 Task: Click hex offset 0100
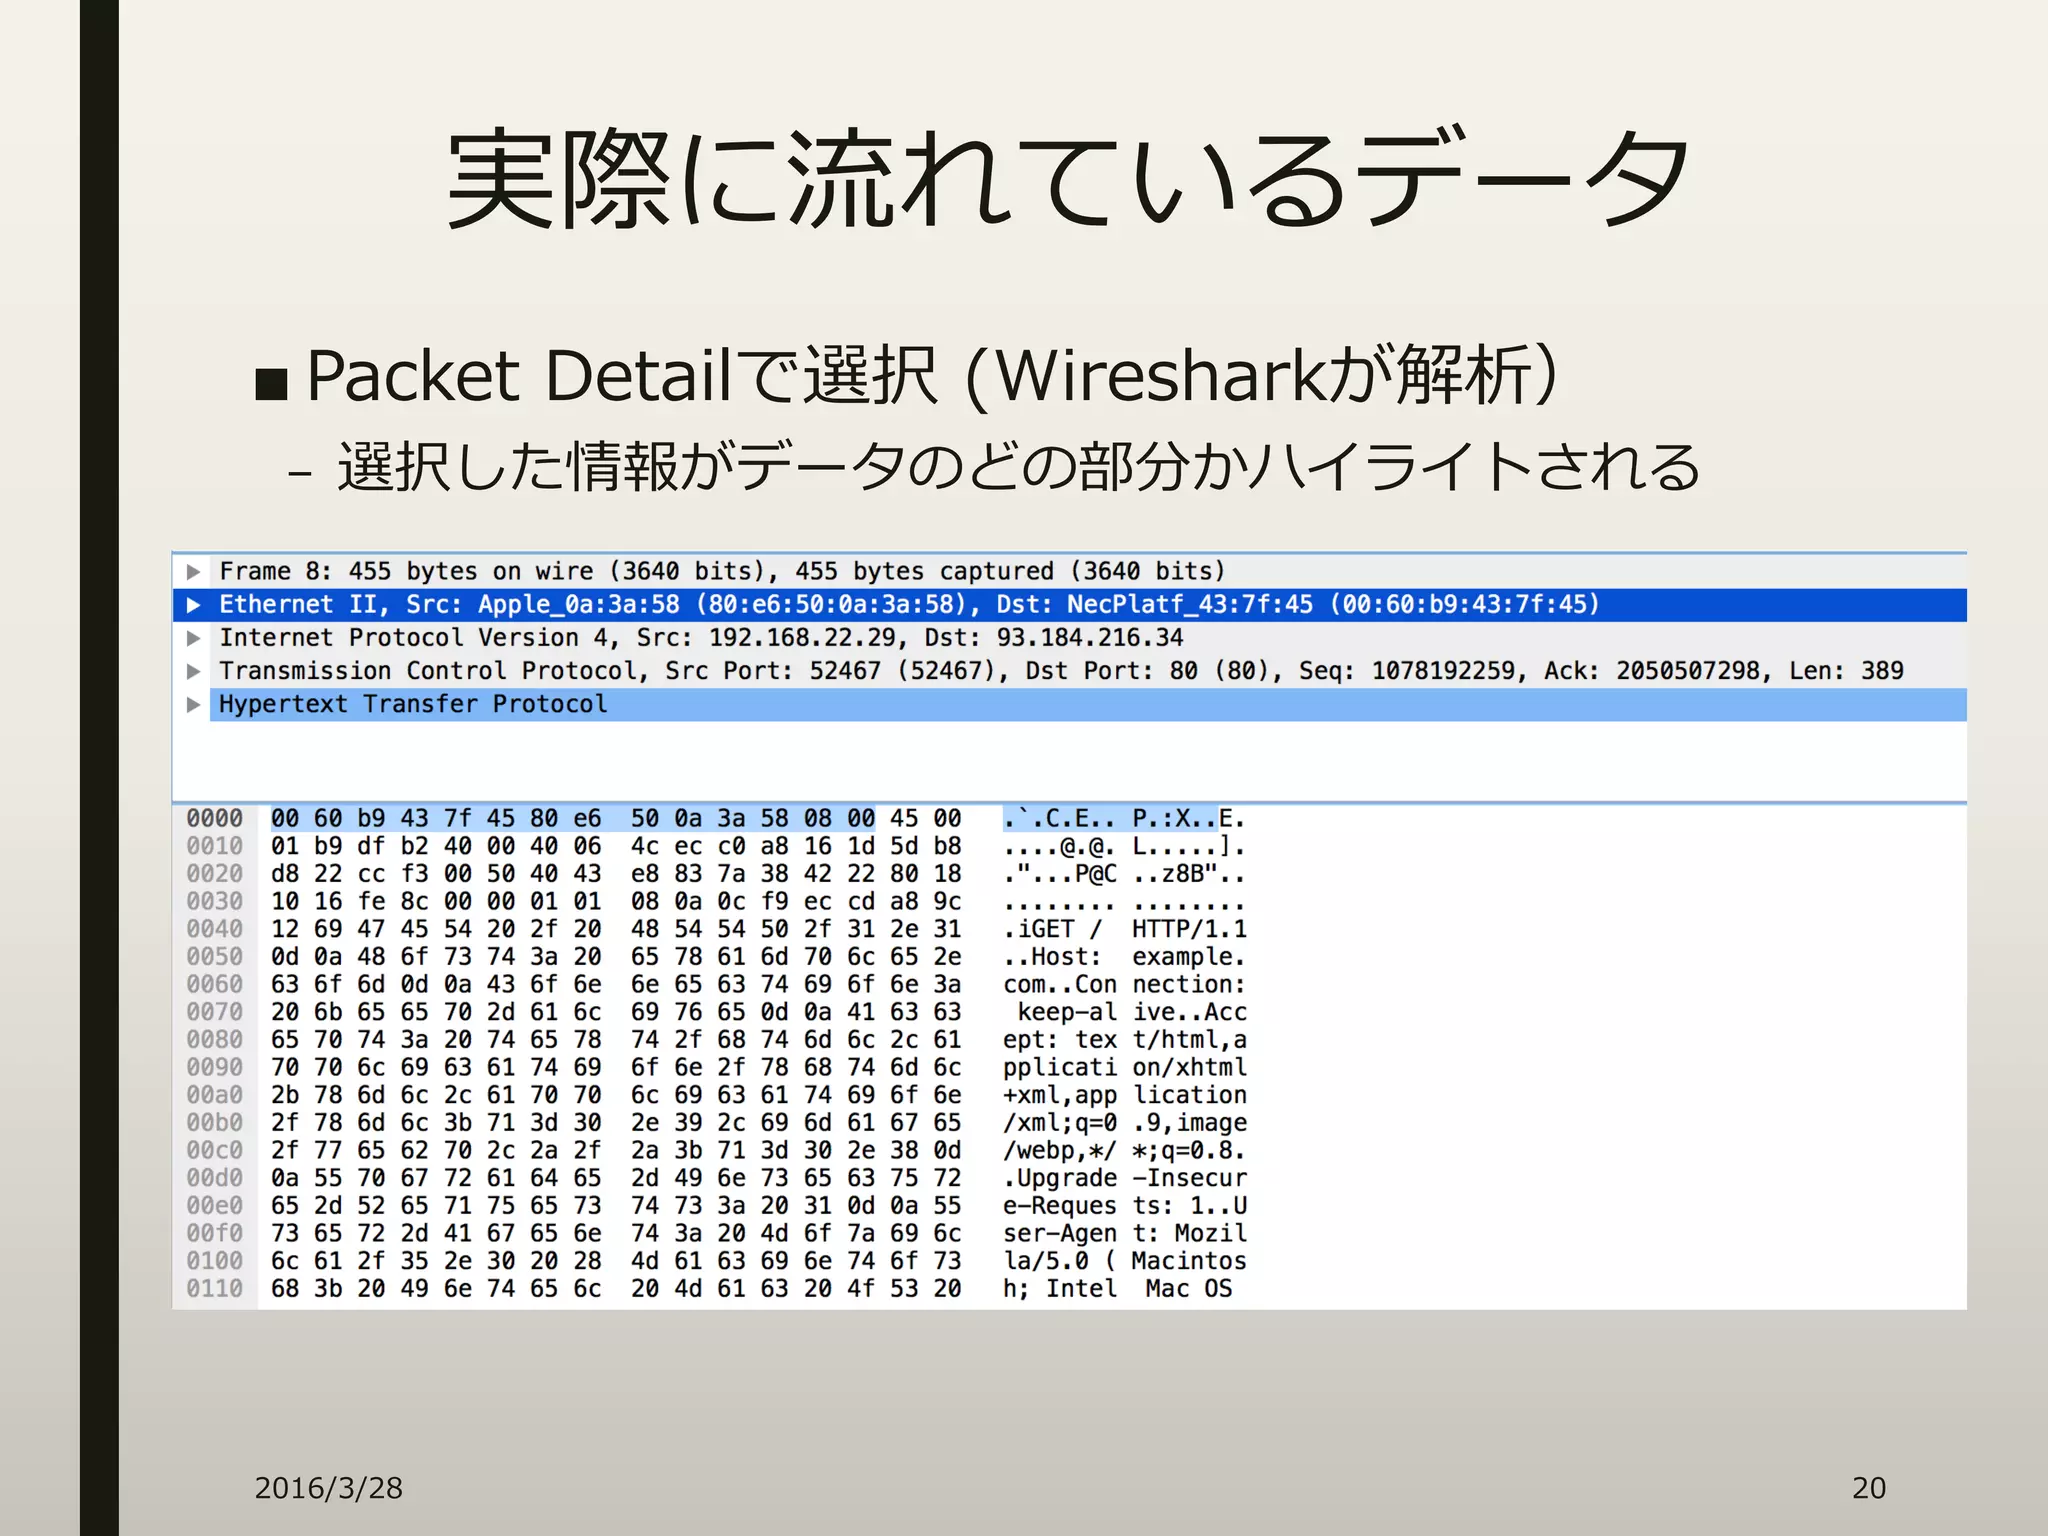tap(214, 1262)
